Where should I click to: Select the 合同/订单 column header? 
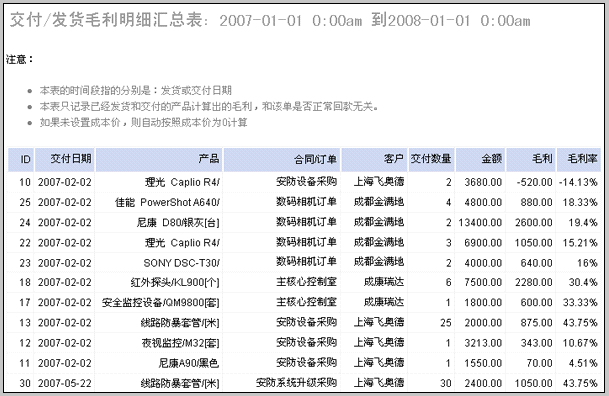(x=315, y=159)
